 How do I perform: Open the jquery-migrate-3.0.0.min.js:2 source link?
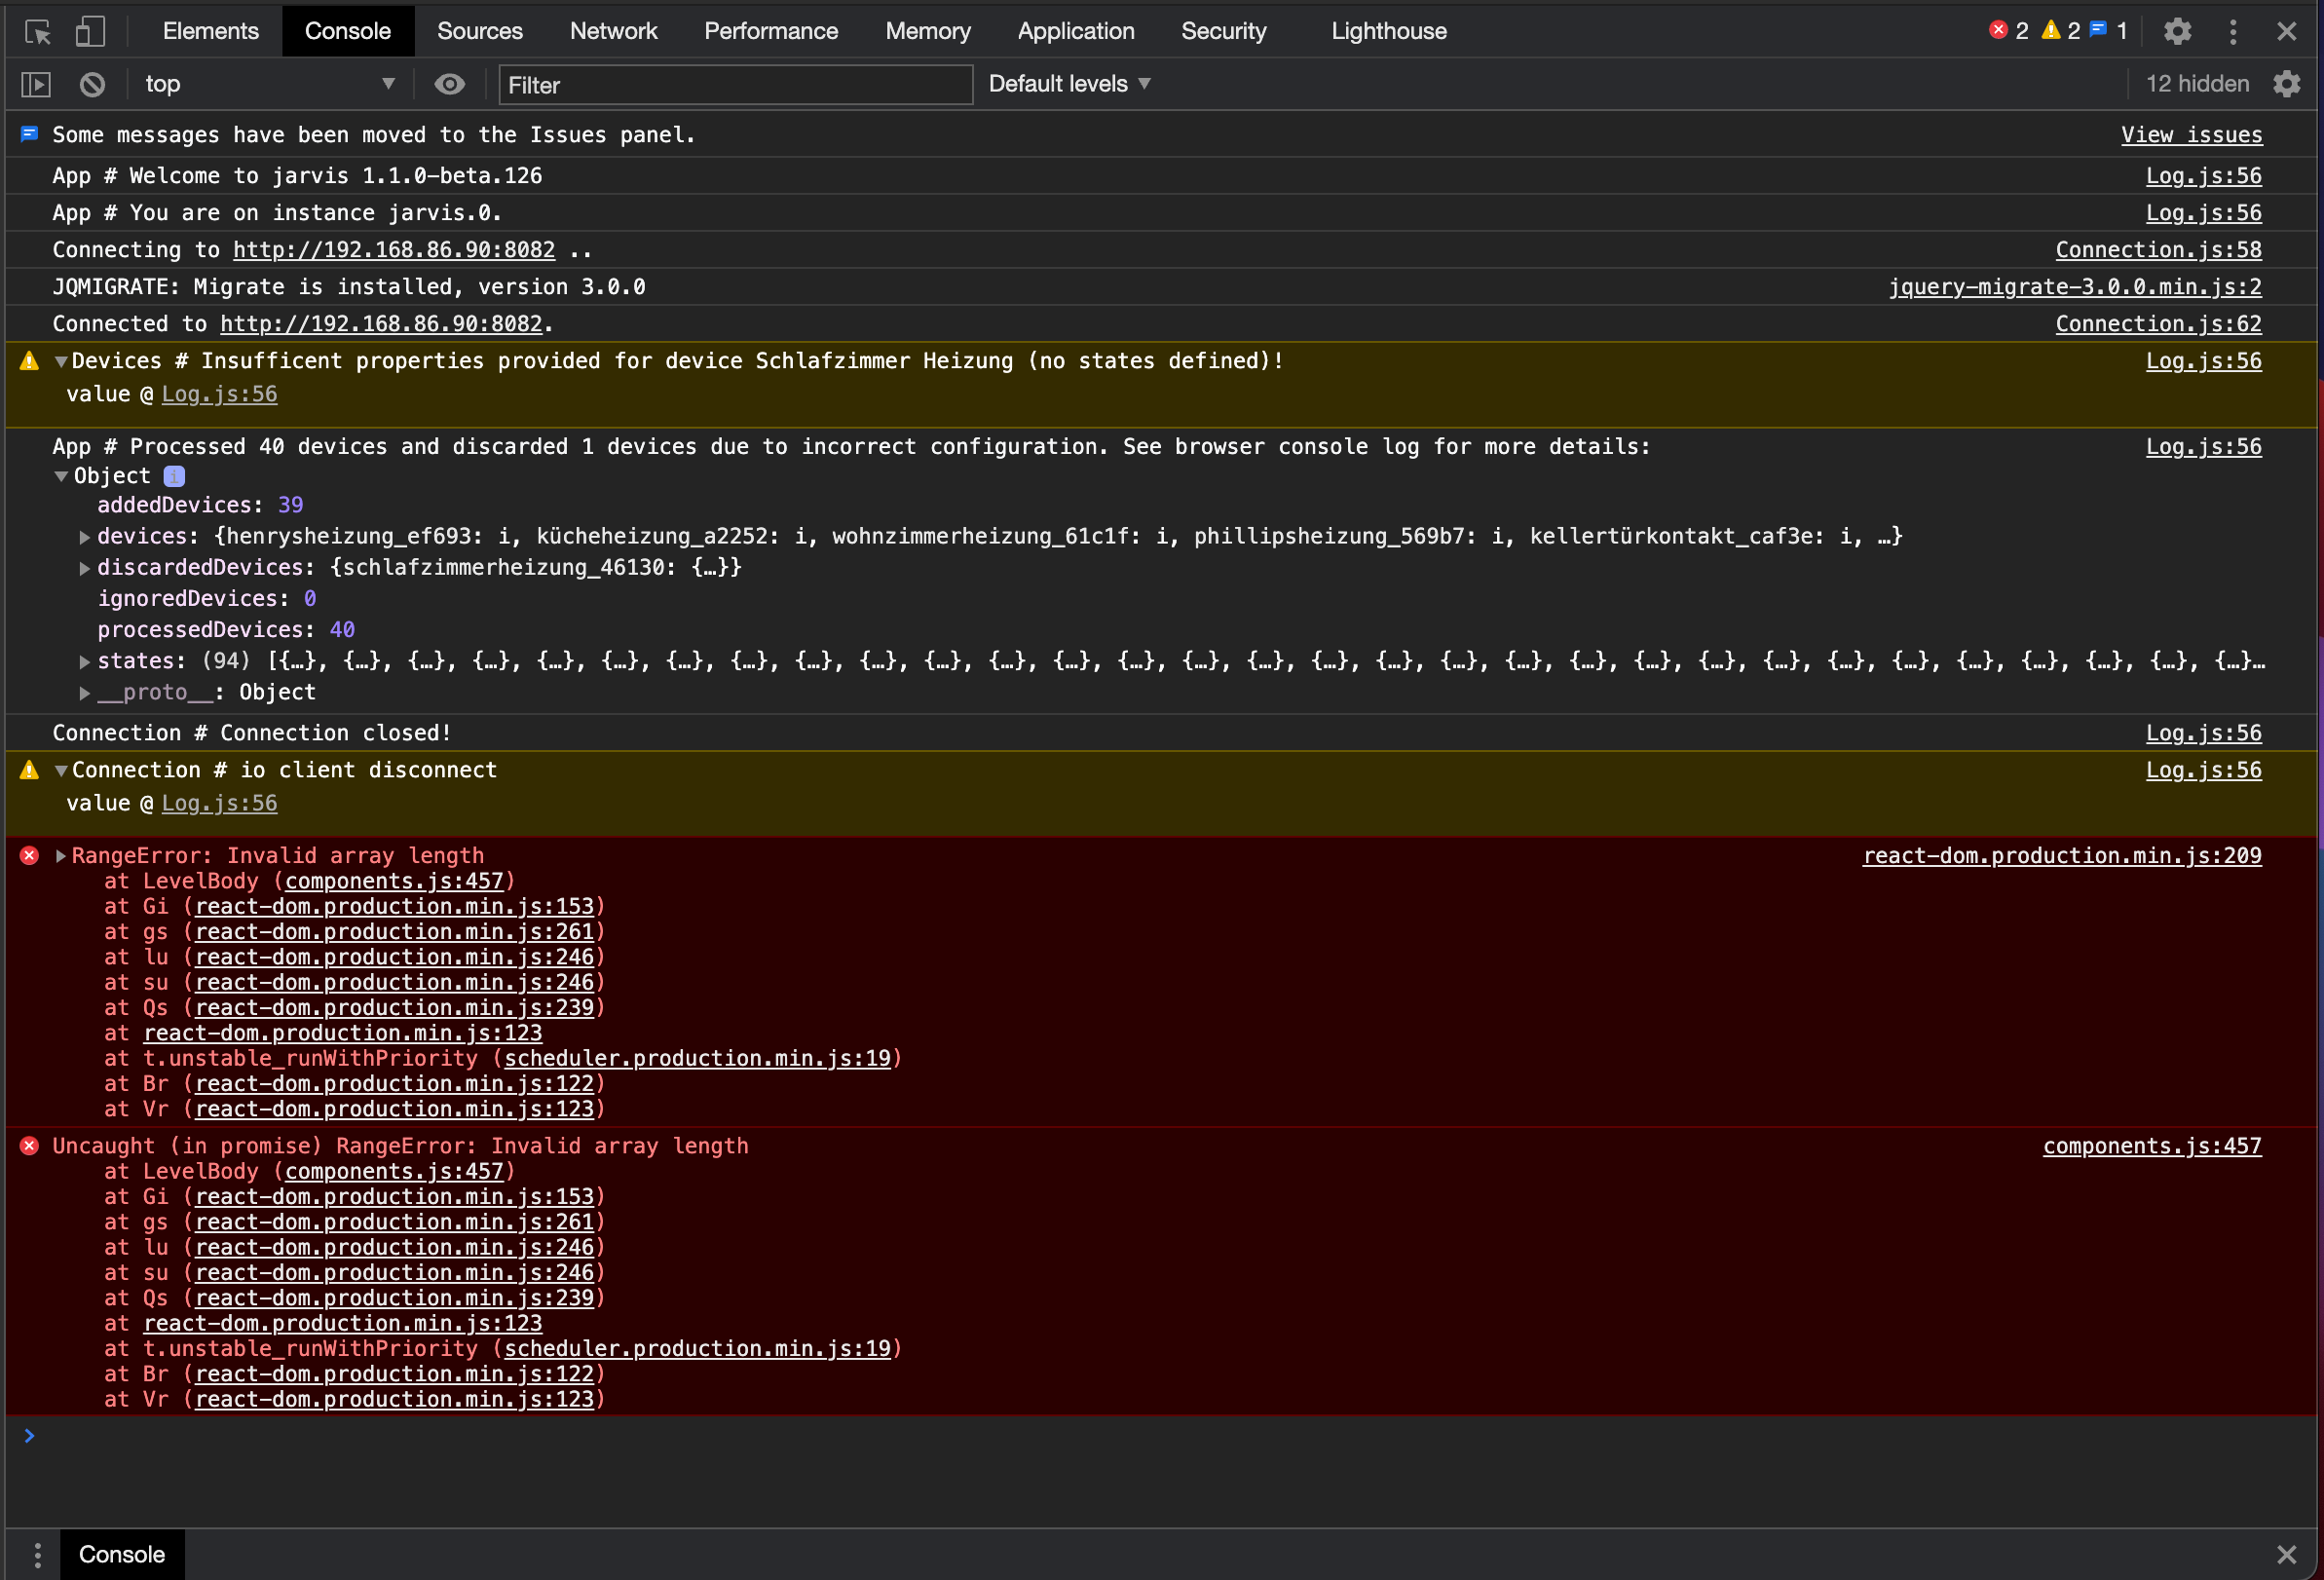(2074, 287)
